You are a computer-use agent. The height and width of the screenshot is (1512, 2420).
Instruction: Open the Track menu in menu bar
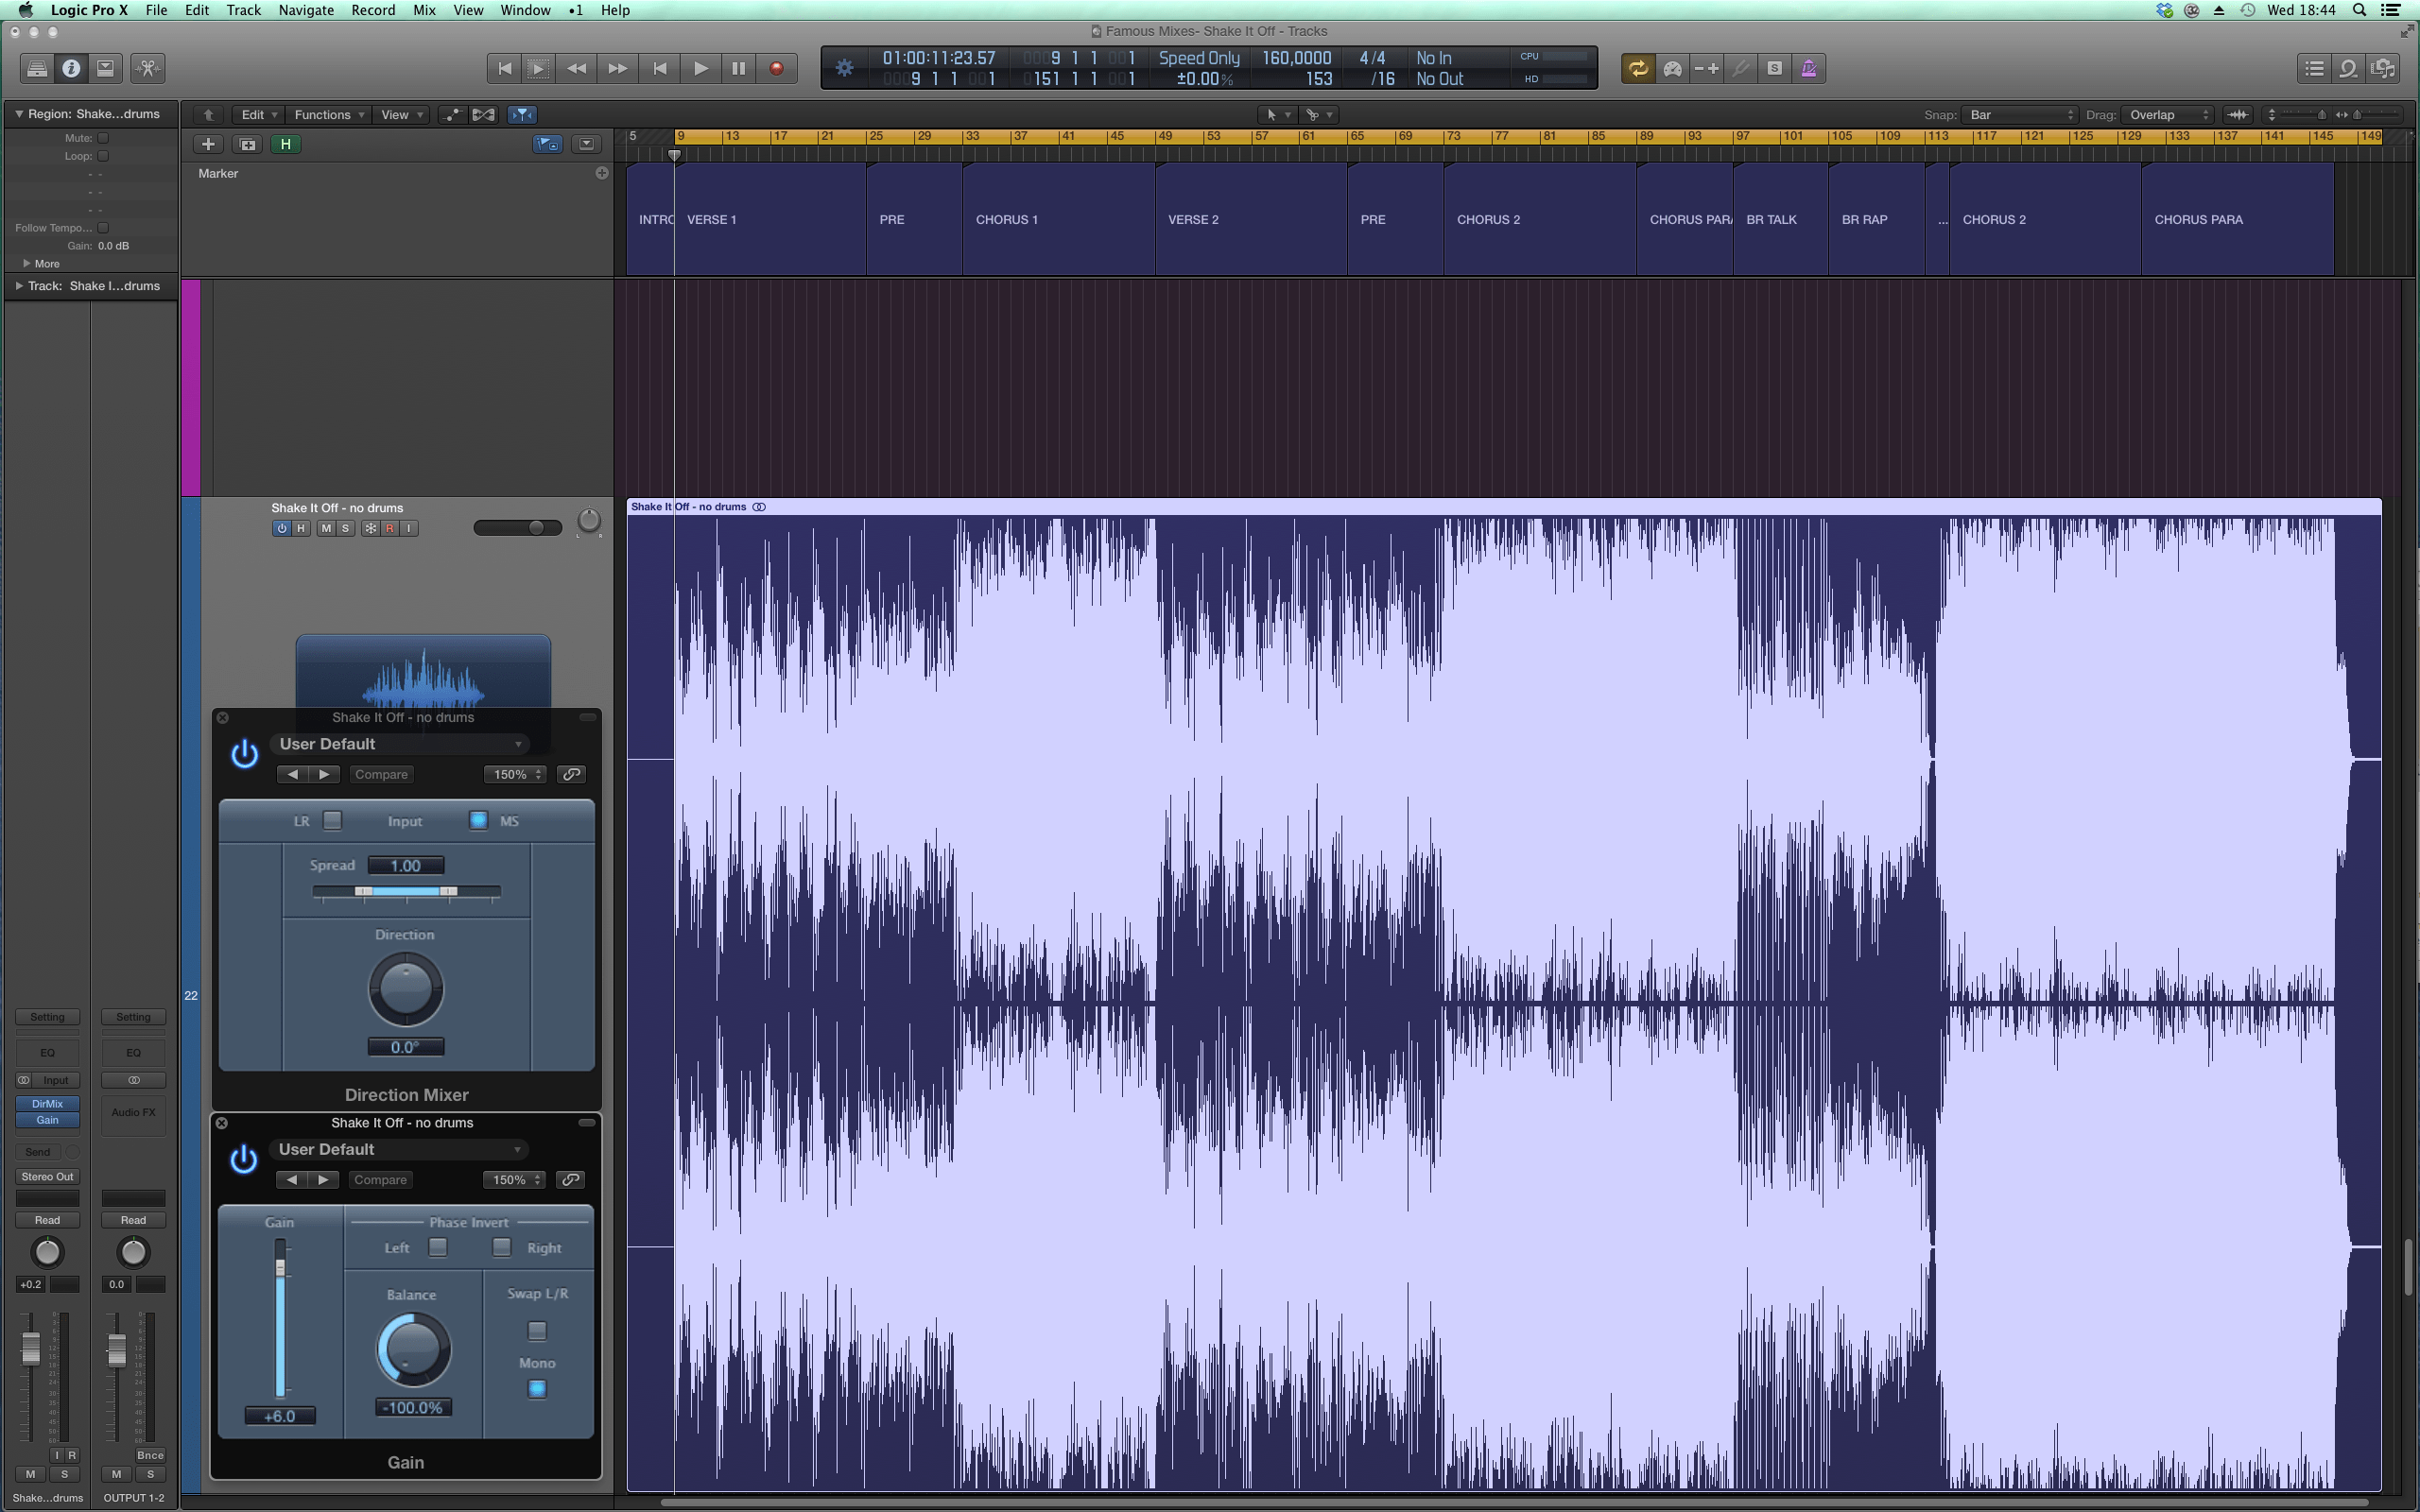click(243, 10)
